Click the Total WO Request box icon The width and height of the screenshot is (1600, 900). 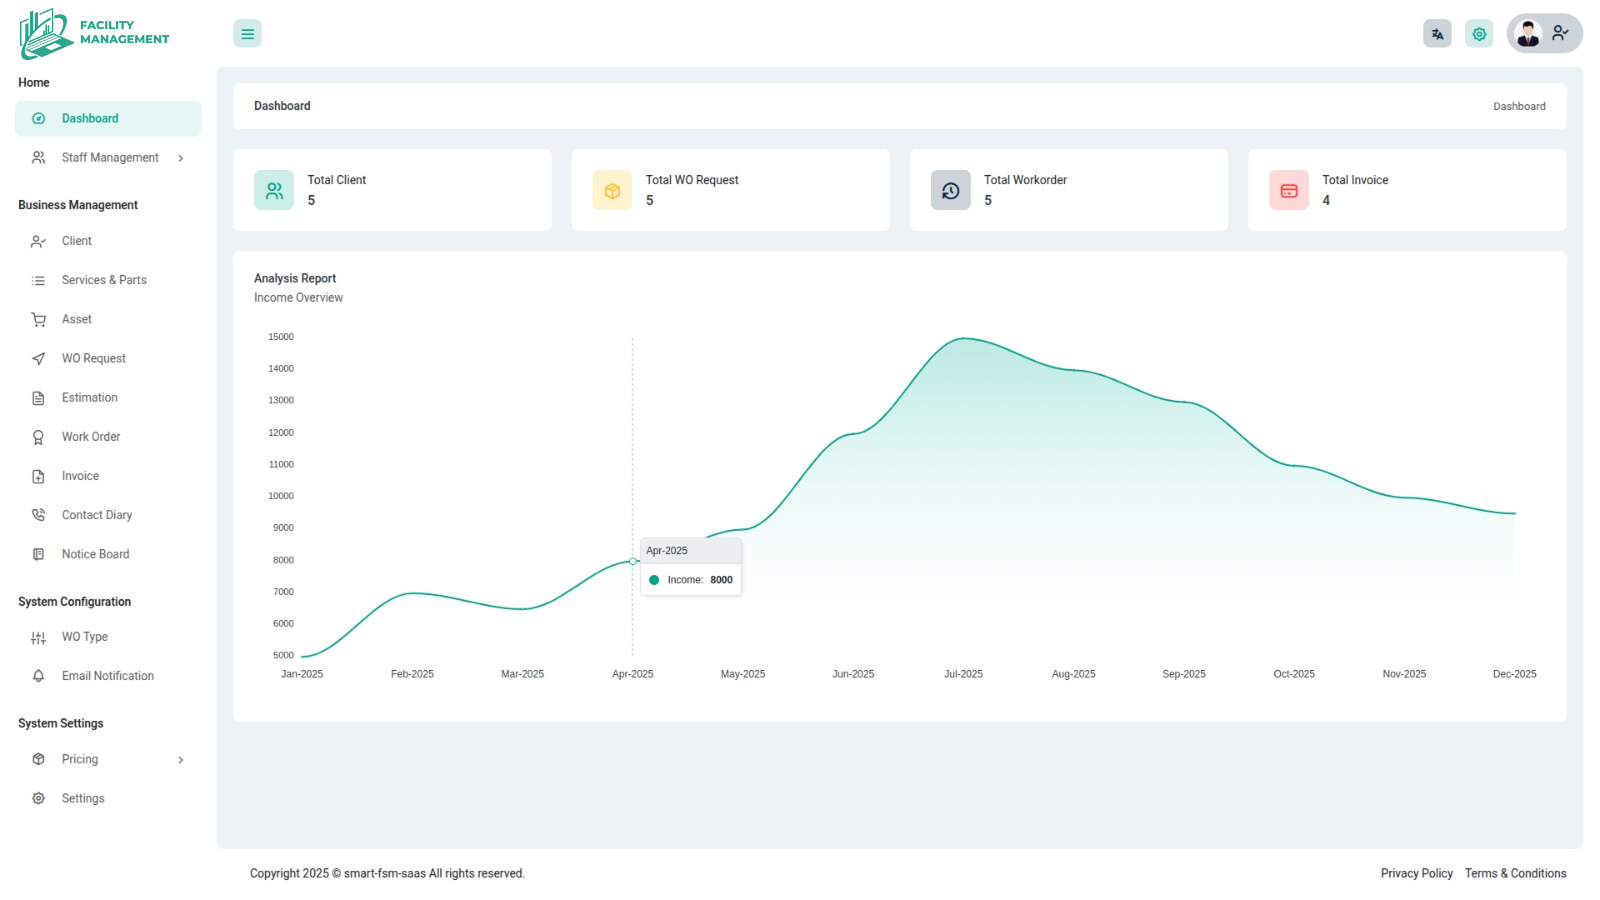tap(612, 190)
